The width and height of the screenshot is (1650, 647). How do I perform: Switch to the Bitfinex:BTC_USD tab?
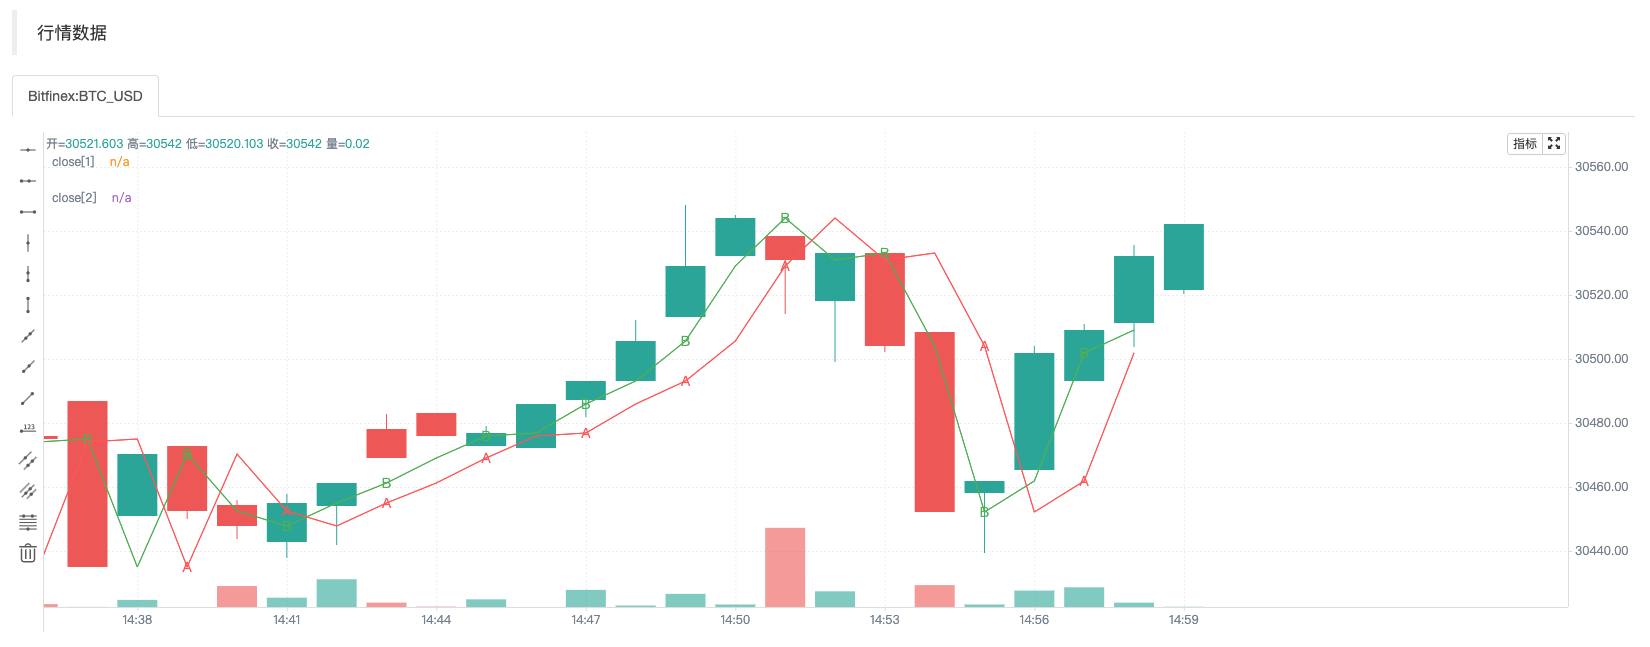(x=85, y=96)
